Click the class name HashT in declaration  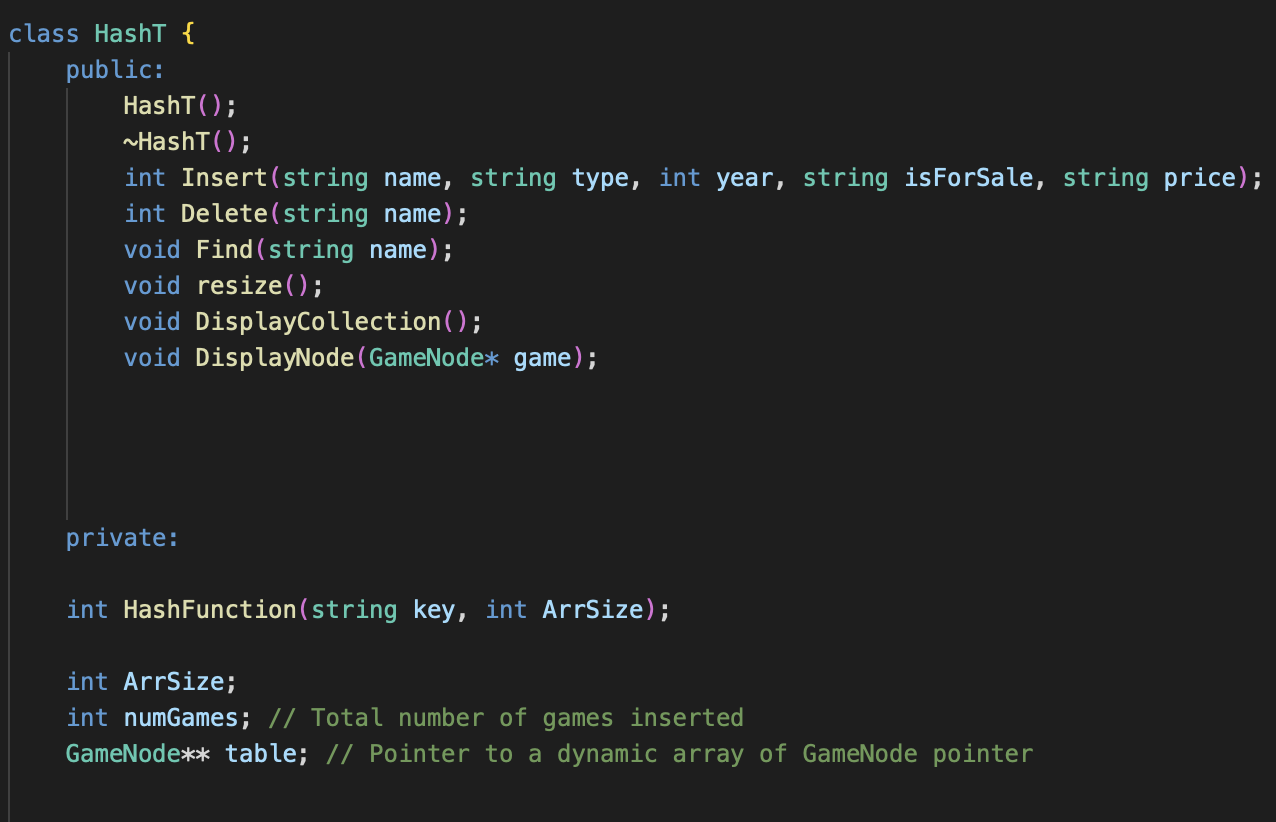pyautogui.click(x=131, y=33)
